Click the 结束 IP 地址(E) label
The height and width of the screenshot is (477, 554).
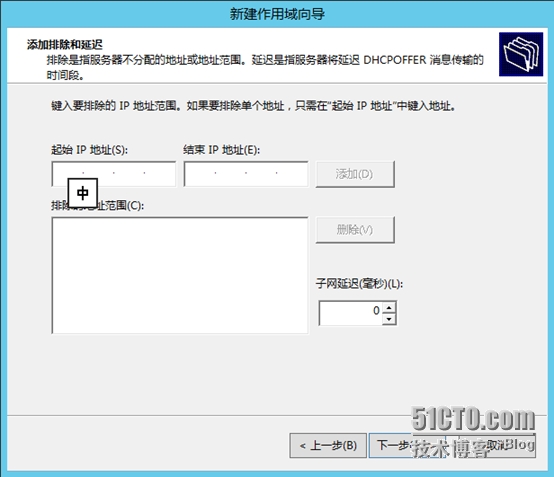pyautogui.click(x=222, y=150)
